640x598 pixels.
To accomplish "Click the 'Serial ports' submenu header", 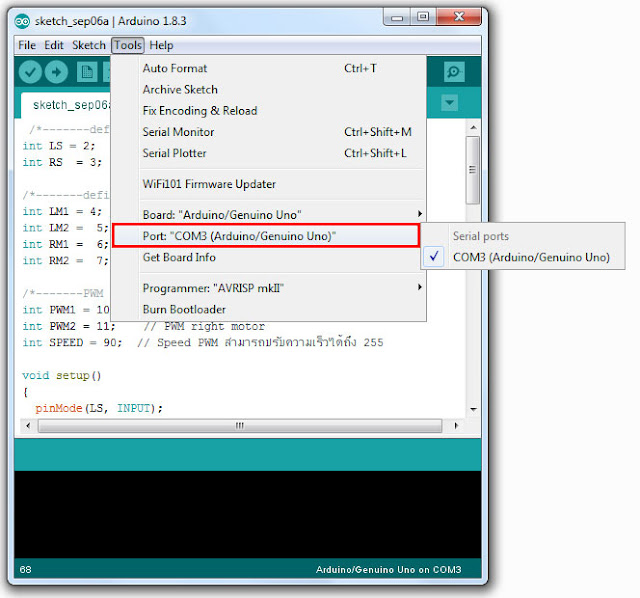I will coord(481,236).
